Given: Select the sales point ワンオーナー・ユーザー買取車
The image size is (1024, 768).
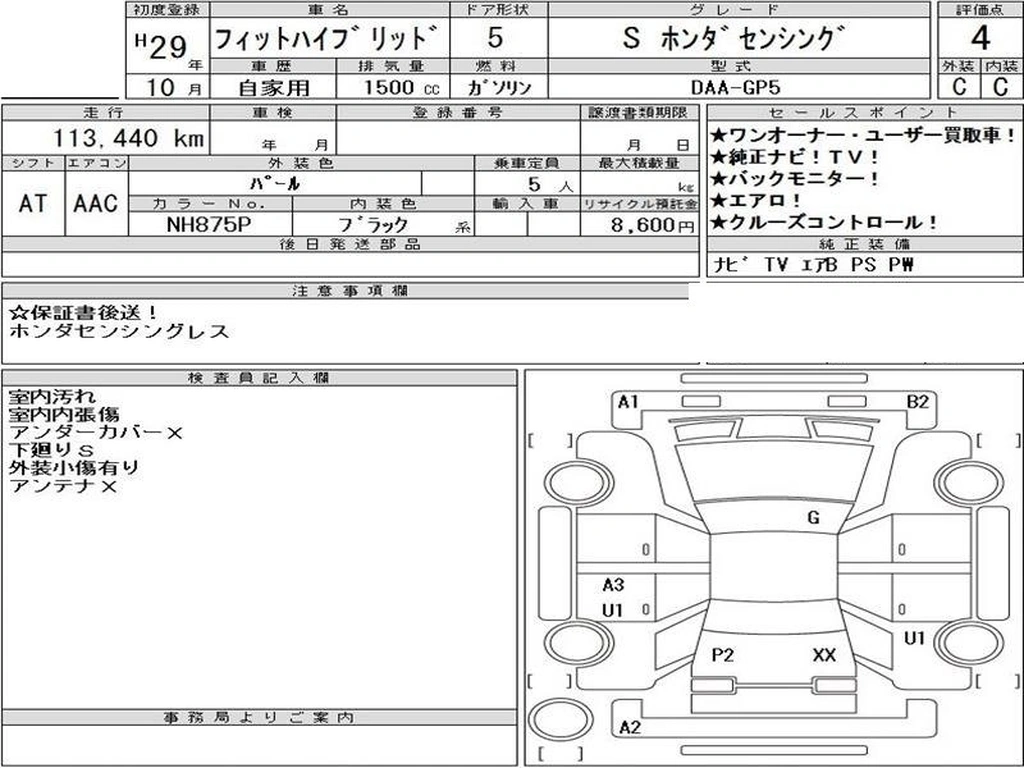Looking at the screenshot, I should (x=863, y=136).
